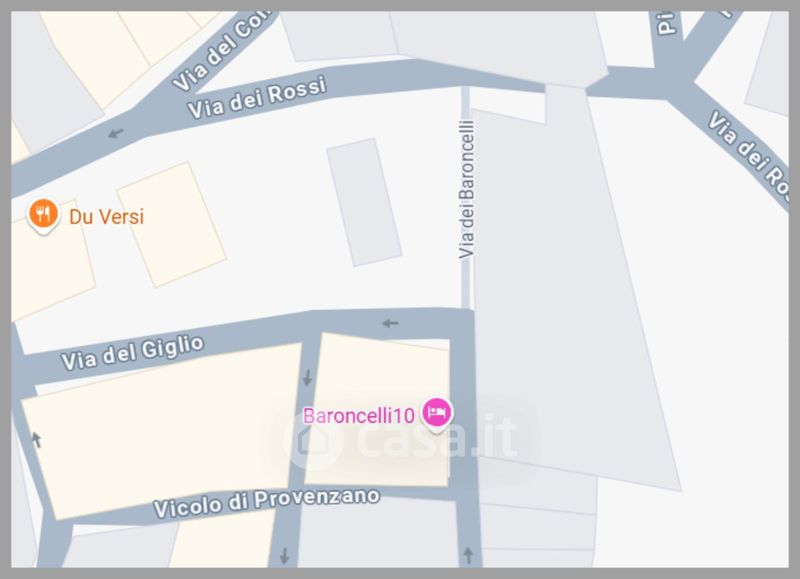Viewport: 800px width, 579px height.
Task: Click the left arrow on Via del Giglio
Action: pyautogui.click(x=390, y=323)
